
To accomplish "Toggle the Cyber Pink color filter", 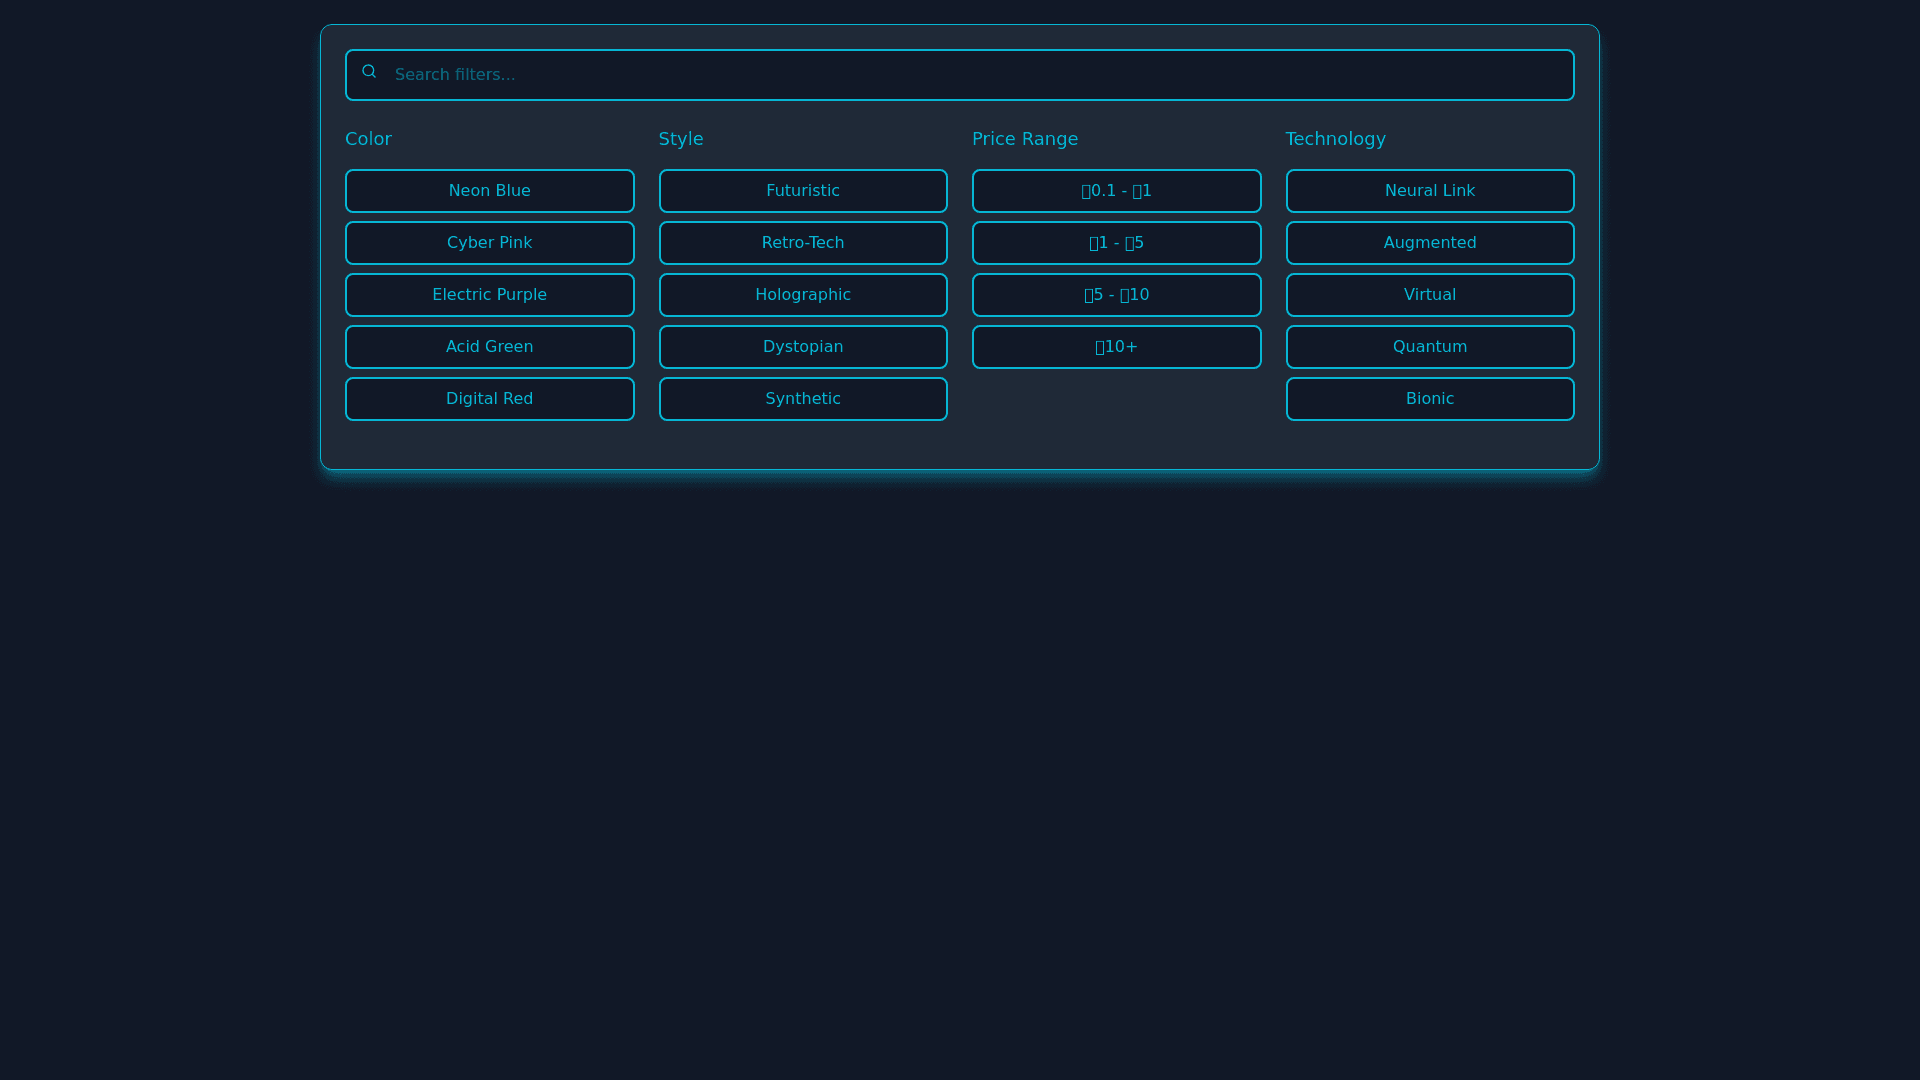I will tap(489, 243).
